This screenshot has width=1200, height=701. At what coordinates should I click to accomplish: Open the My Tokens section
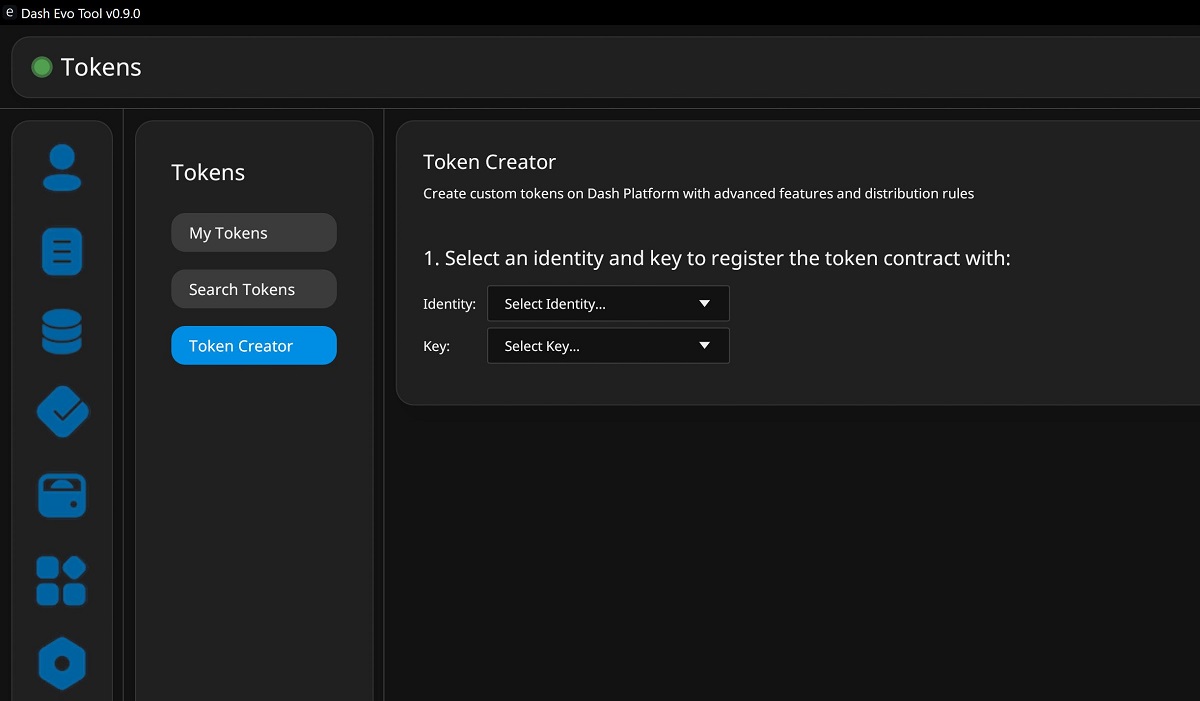click(x=254, y=233)
